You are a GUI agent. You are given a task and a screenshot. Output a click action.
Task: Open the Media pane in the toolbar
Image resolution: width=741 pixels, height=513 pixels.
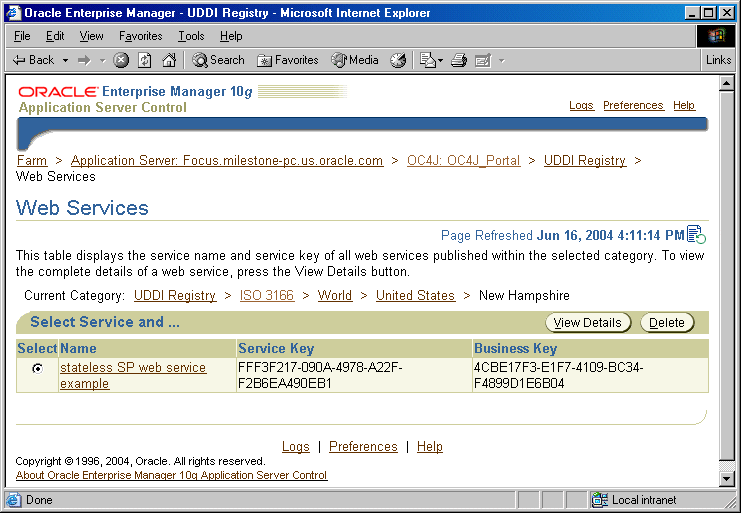coord(354,60)
